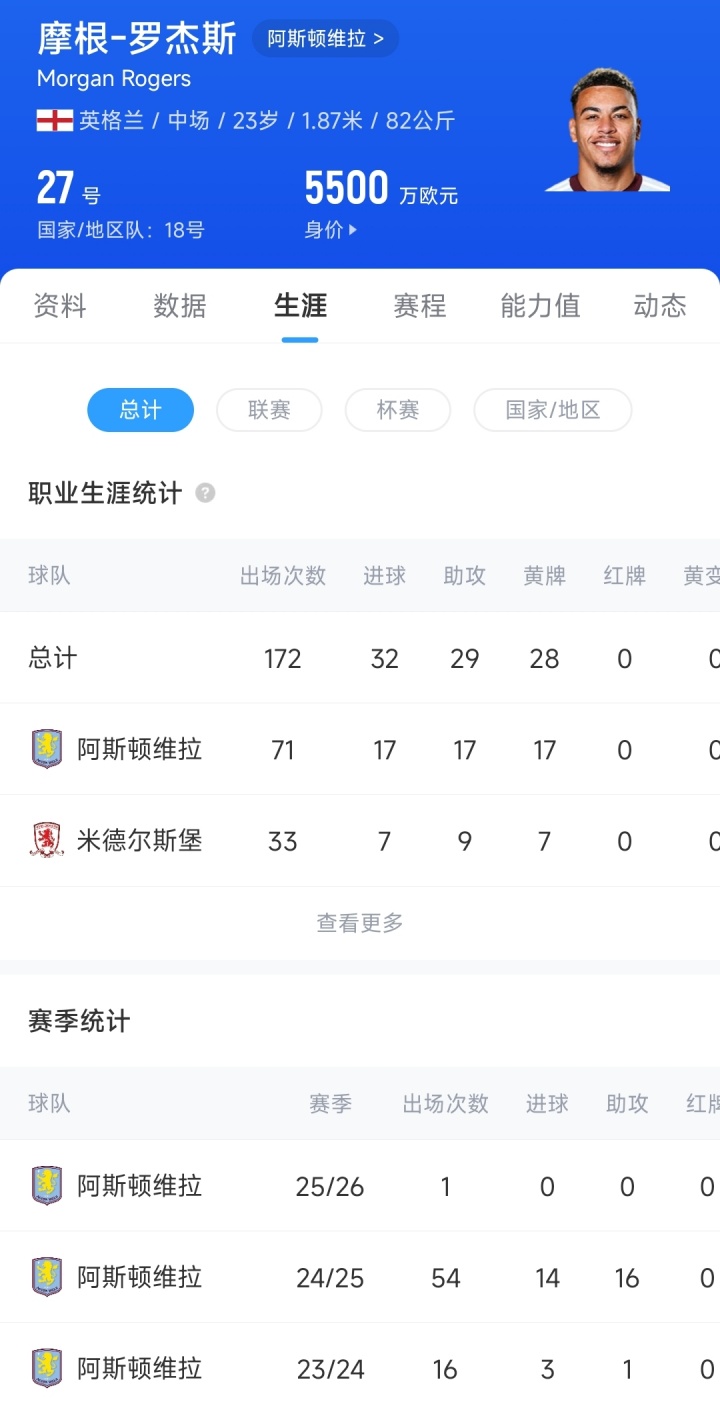Viewport: 720px width, 1404px height.
Task: Expand the 身价 market value arrow
Action: coord(352,230)
